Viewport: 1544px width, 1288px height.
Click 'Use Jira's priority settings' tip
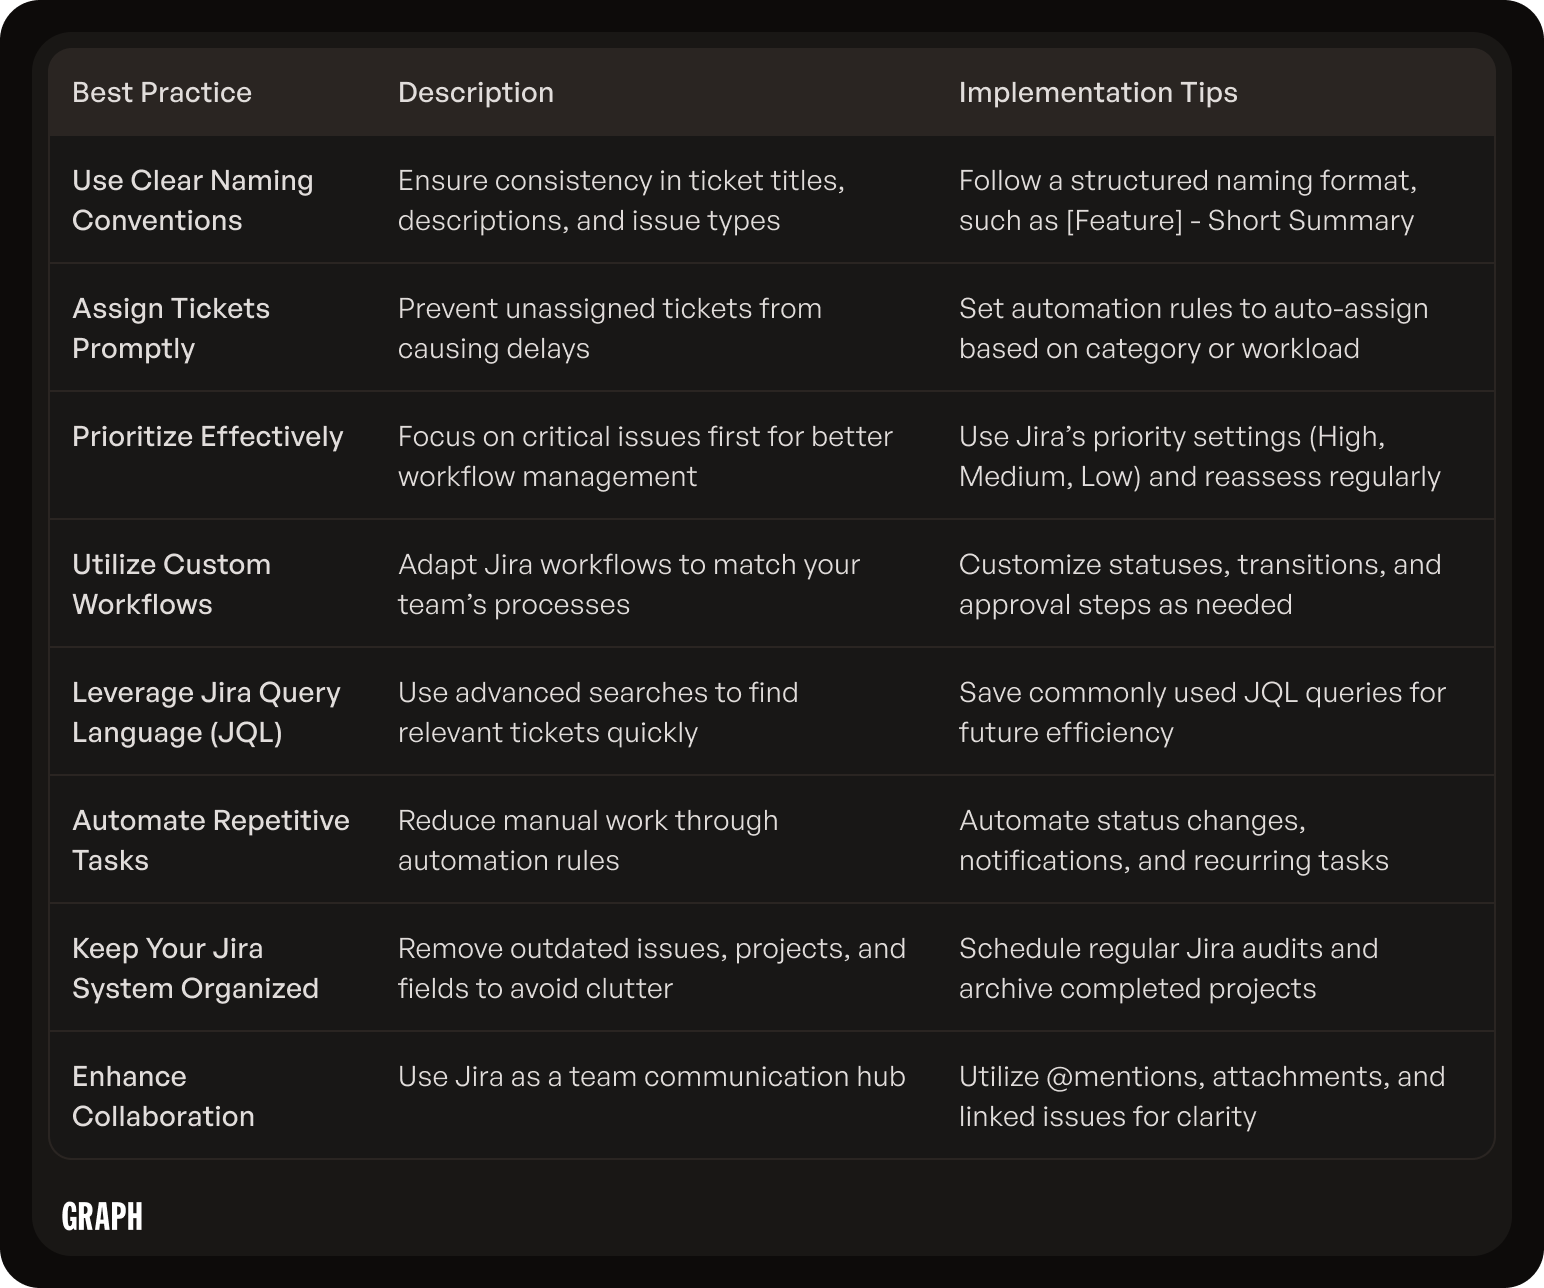1200,456
